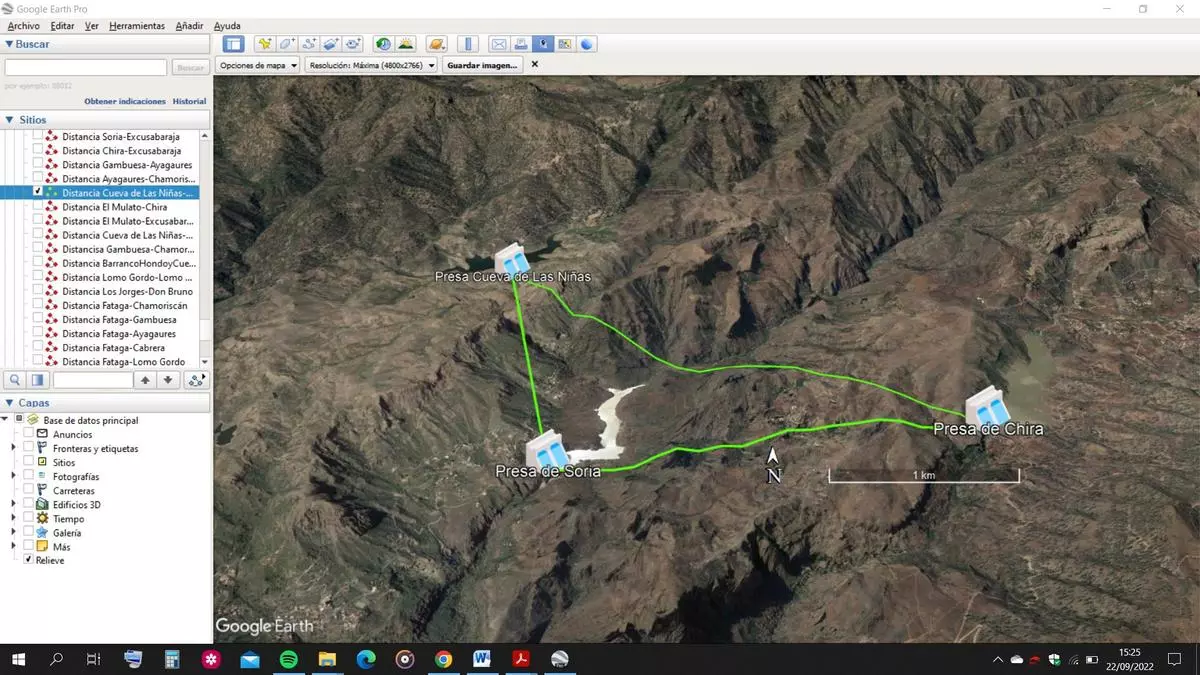Click the email envelope icon in toolbar

498,44
